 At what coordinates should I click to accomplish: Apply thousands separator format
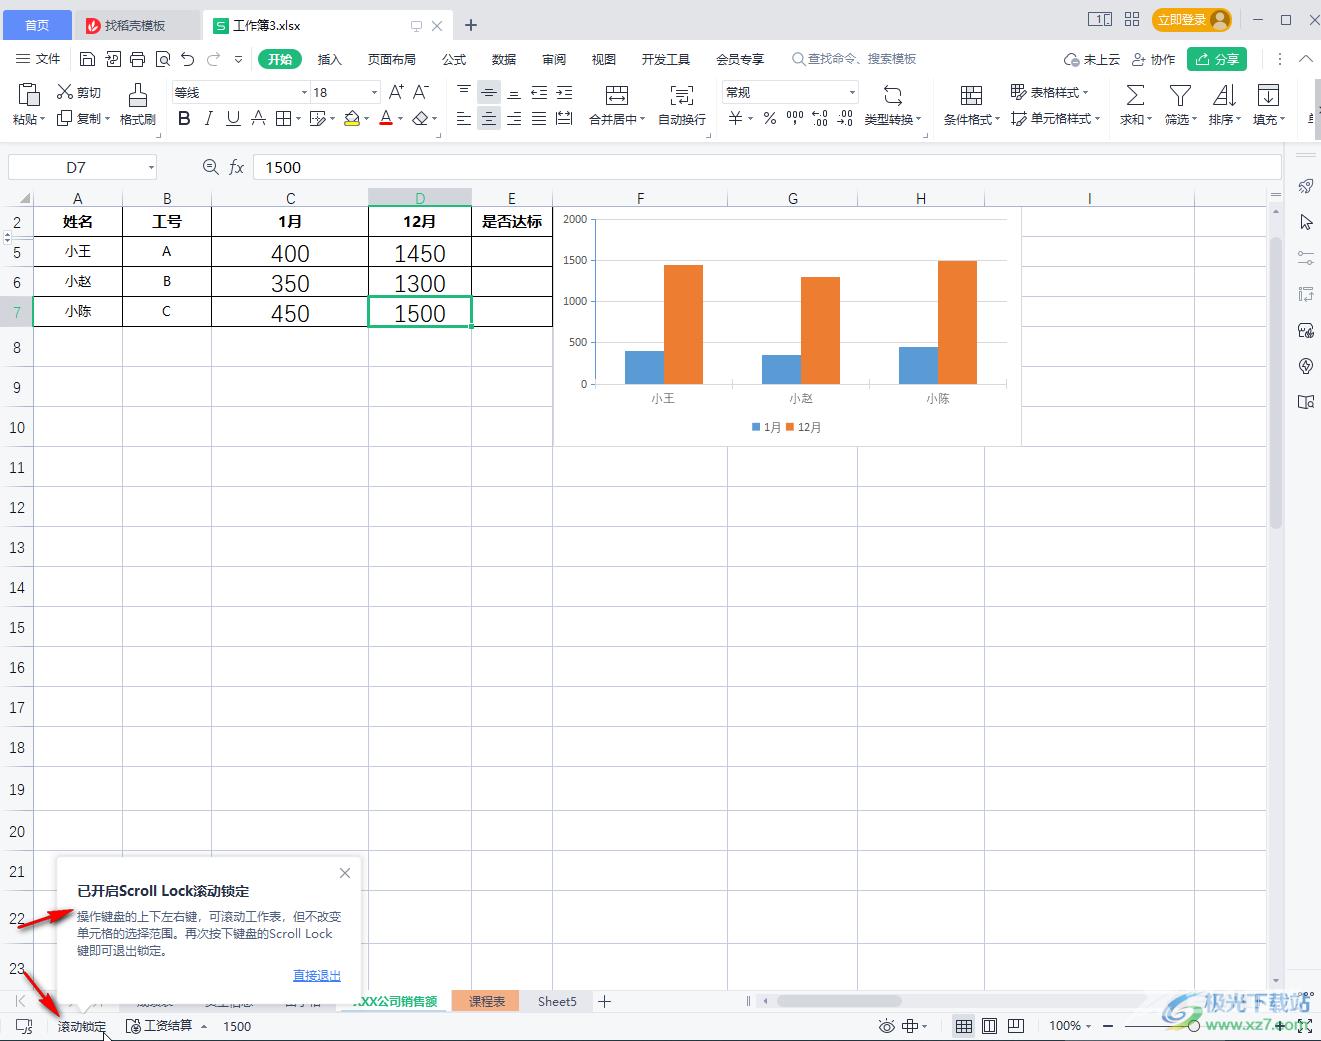(x=795, y=119)
